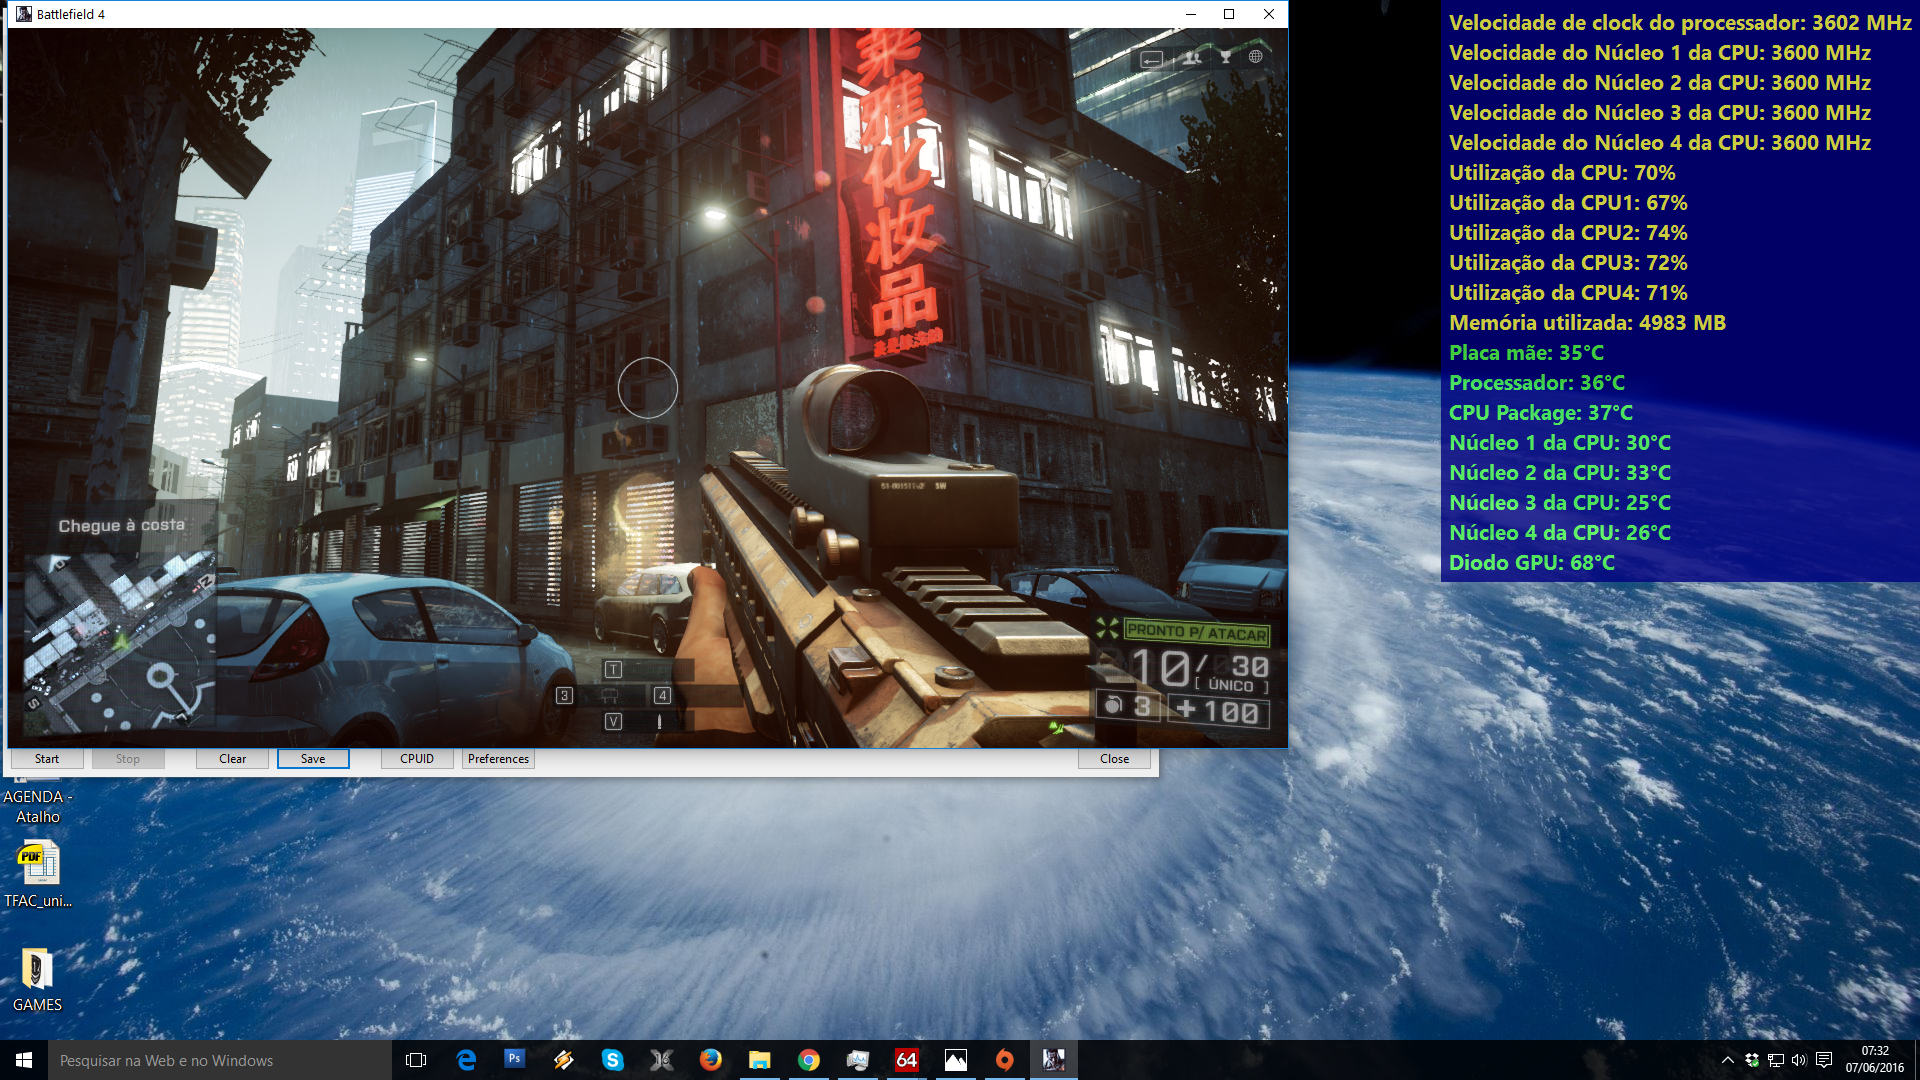Click the T key gadget slot
This screenshot has height=1080, width=1920.
614,669
